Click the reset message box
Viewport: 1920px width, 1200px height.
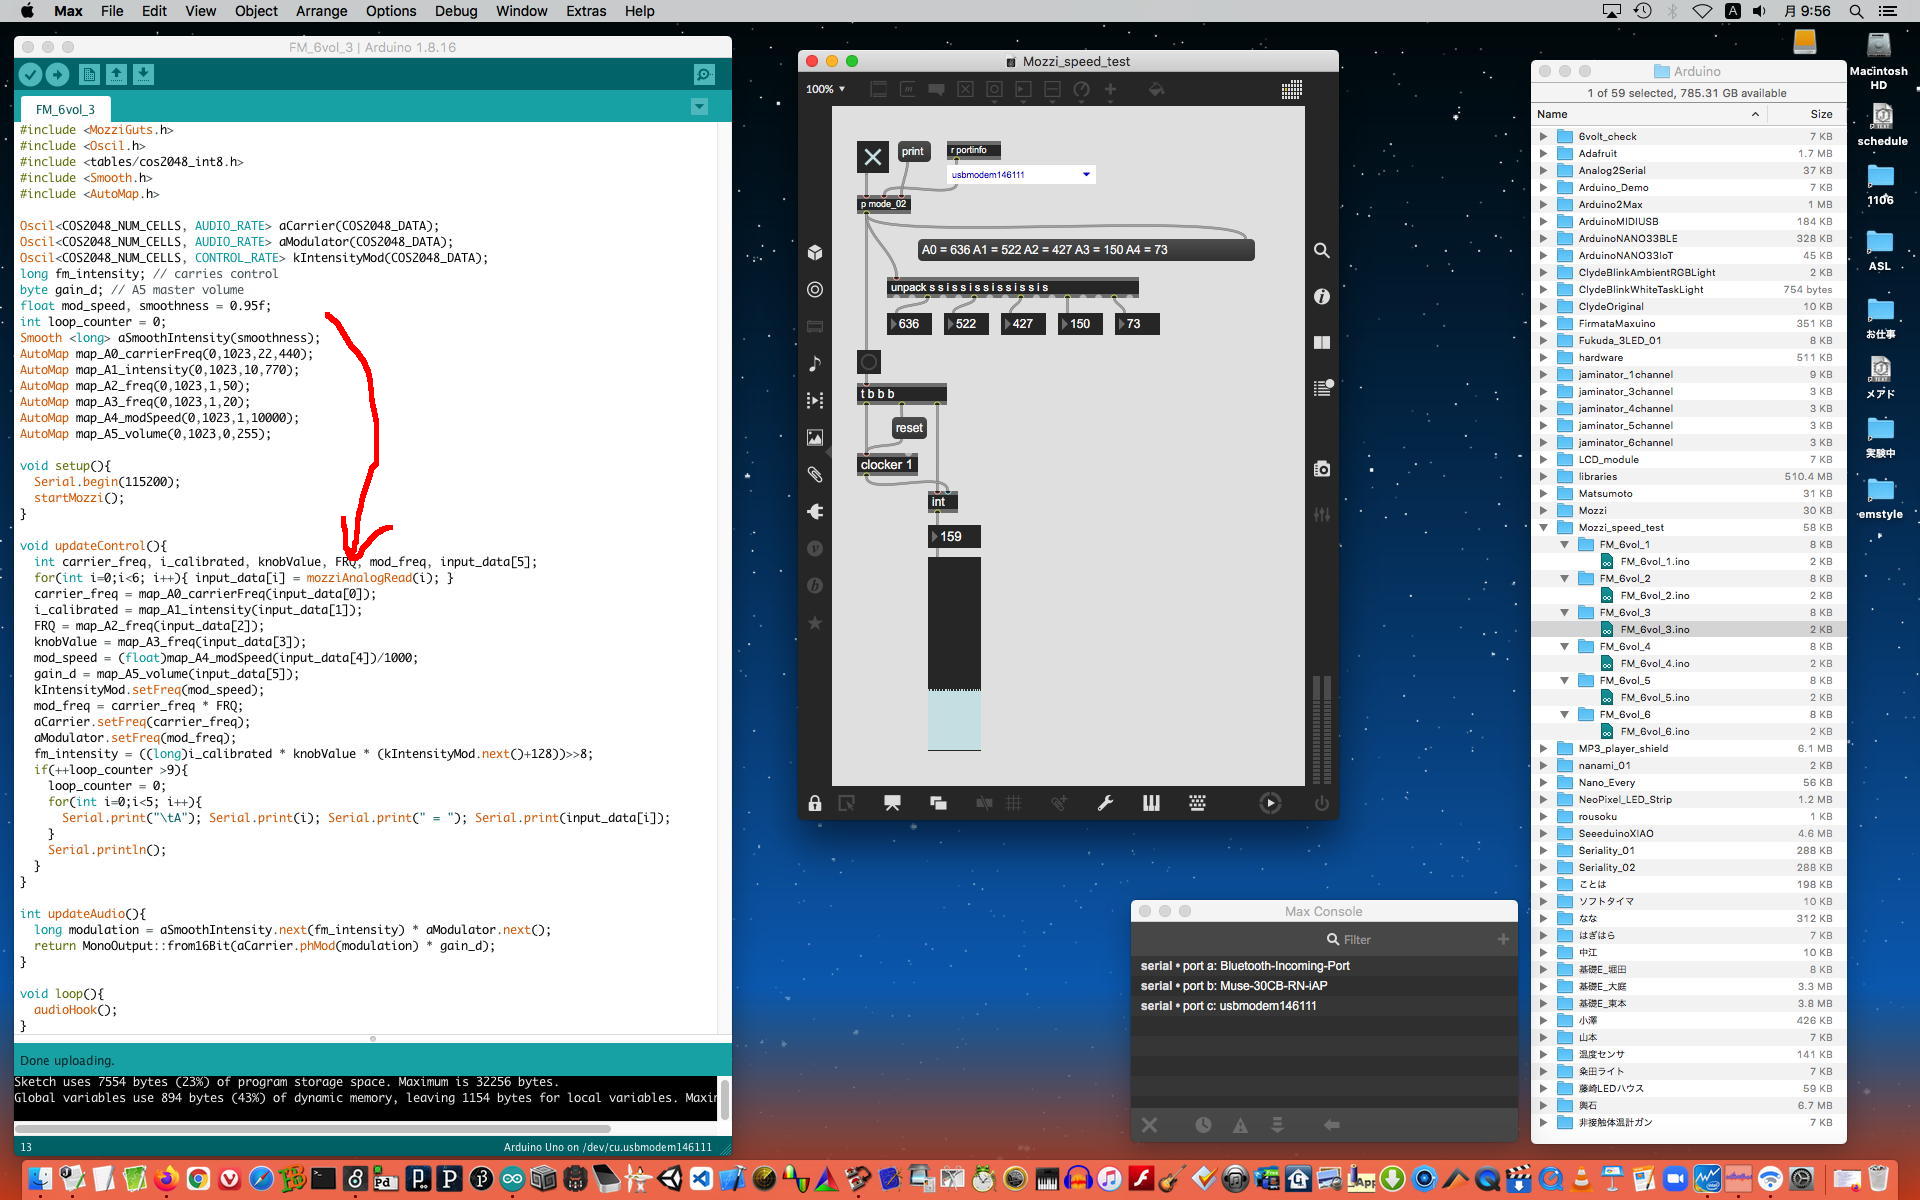(909, 428)
